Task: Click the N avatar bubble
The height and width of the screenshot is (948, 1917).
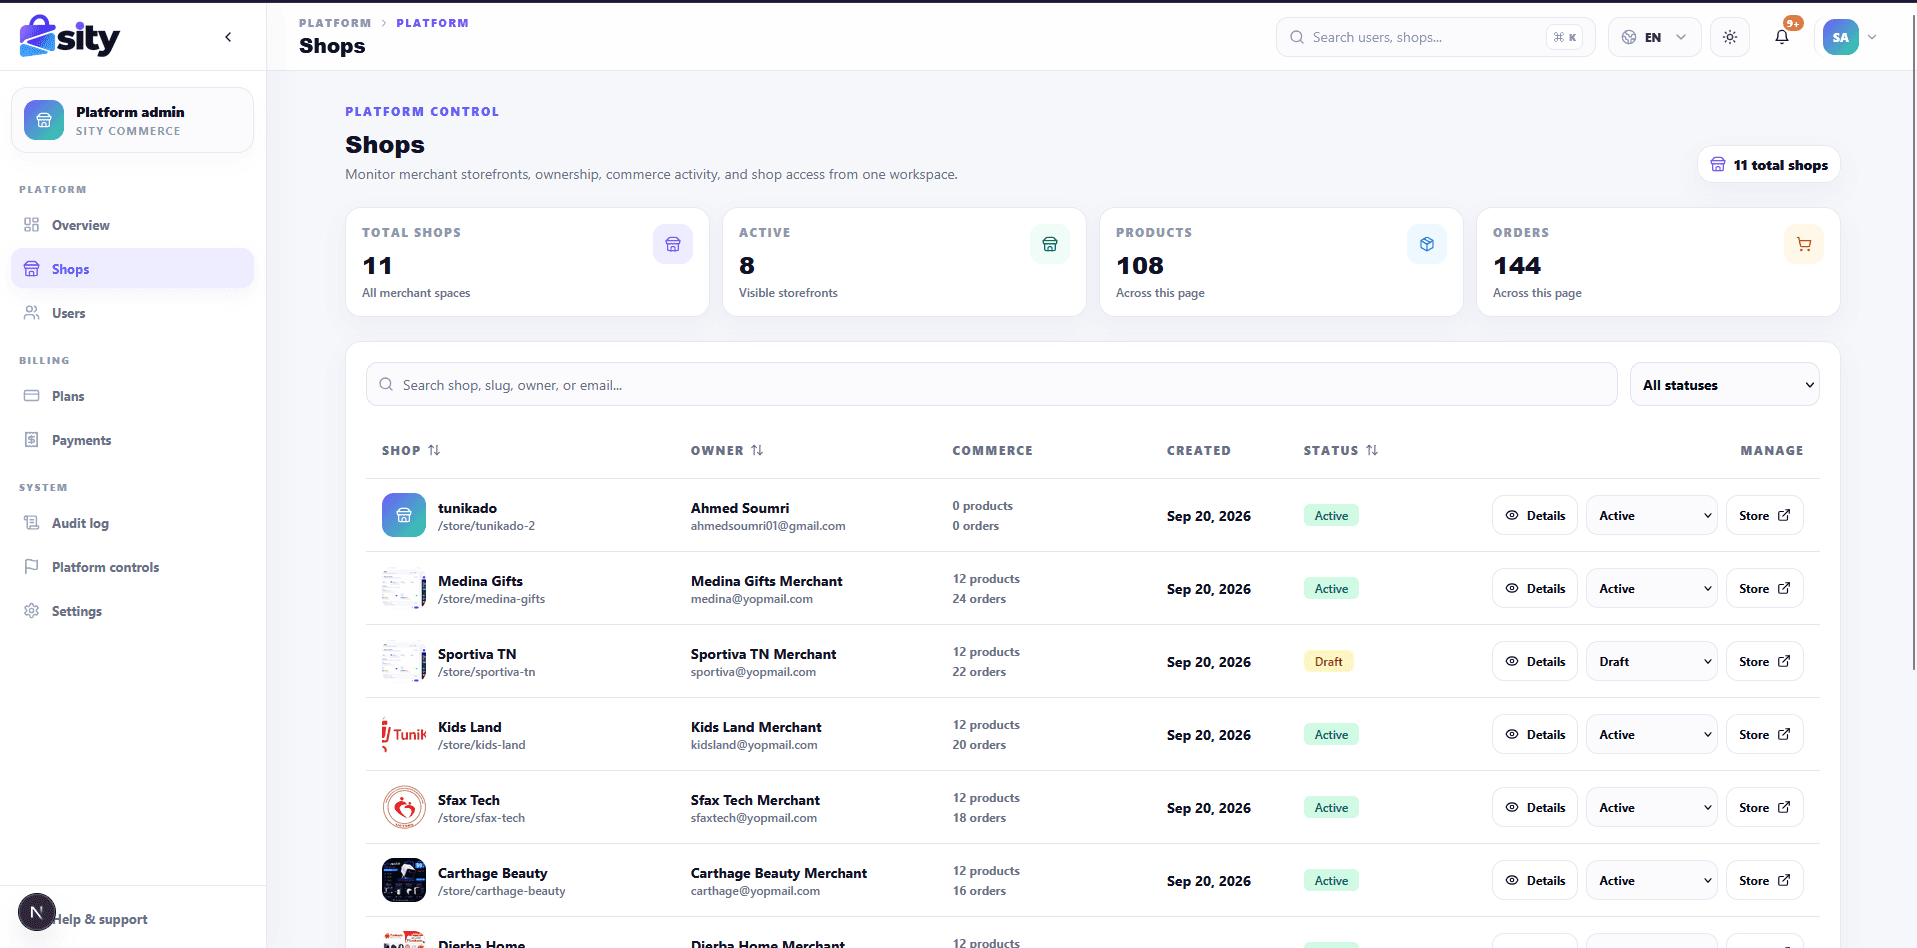Action: tap(36, 912)
